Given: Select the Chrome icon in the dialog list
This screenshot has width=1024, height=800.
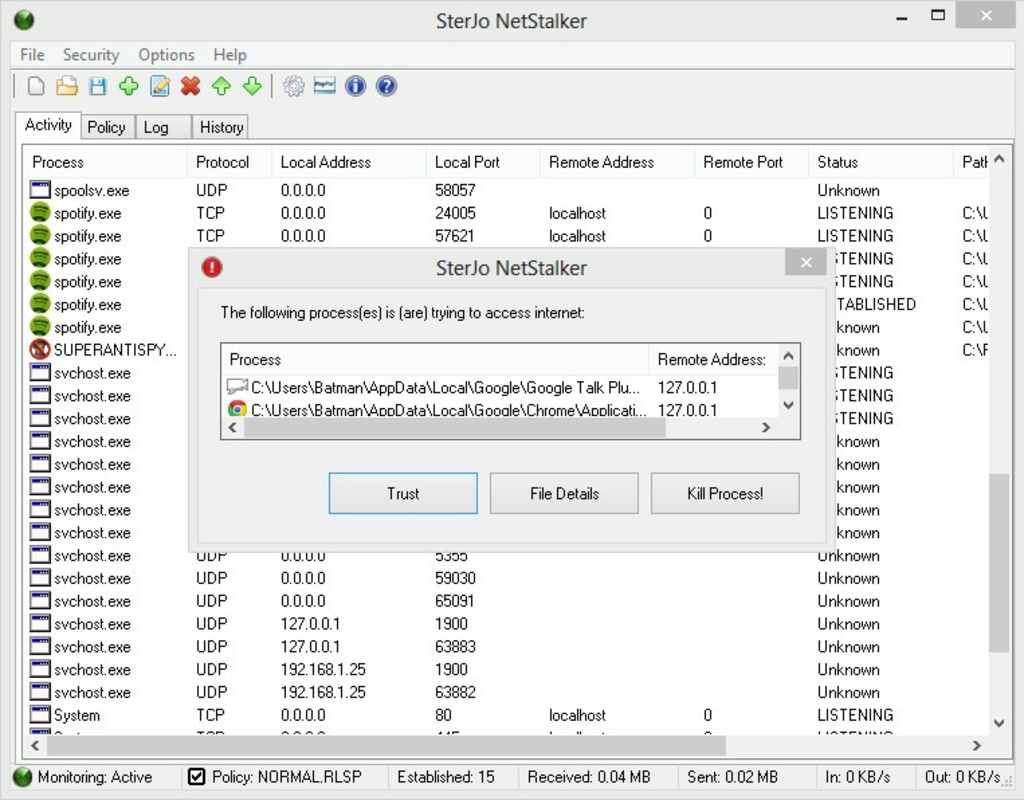Looking at the screenshot, I should pos(236,409).
